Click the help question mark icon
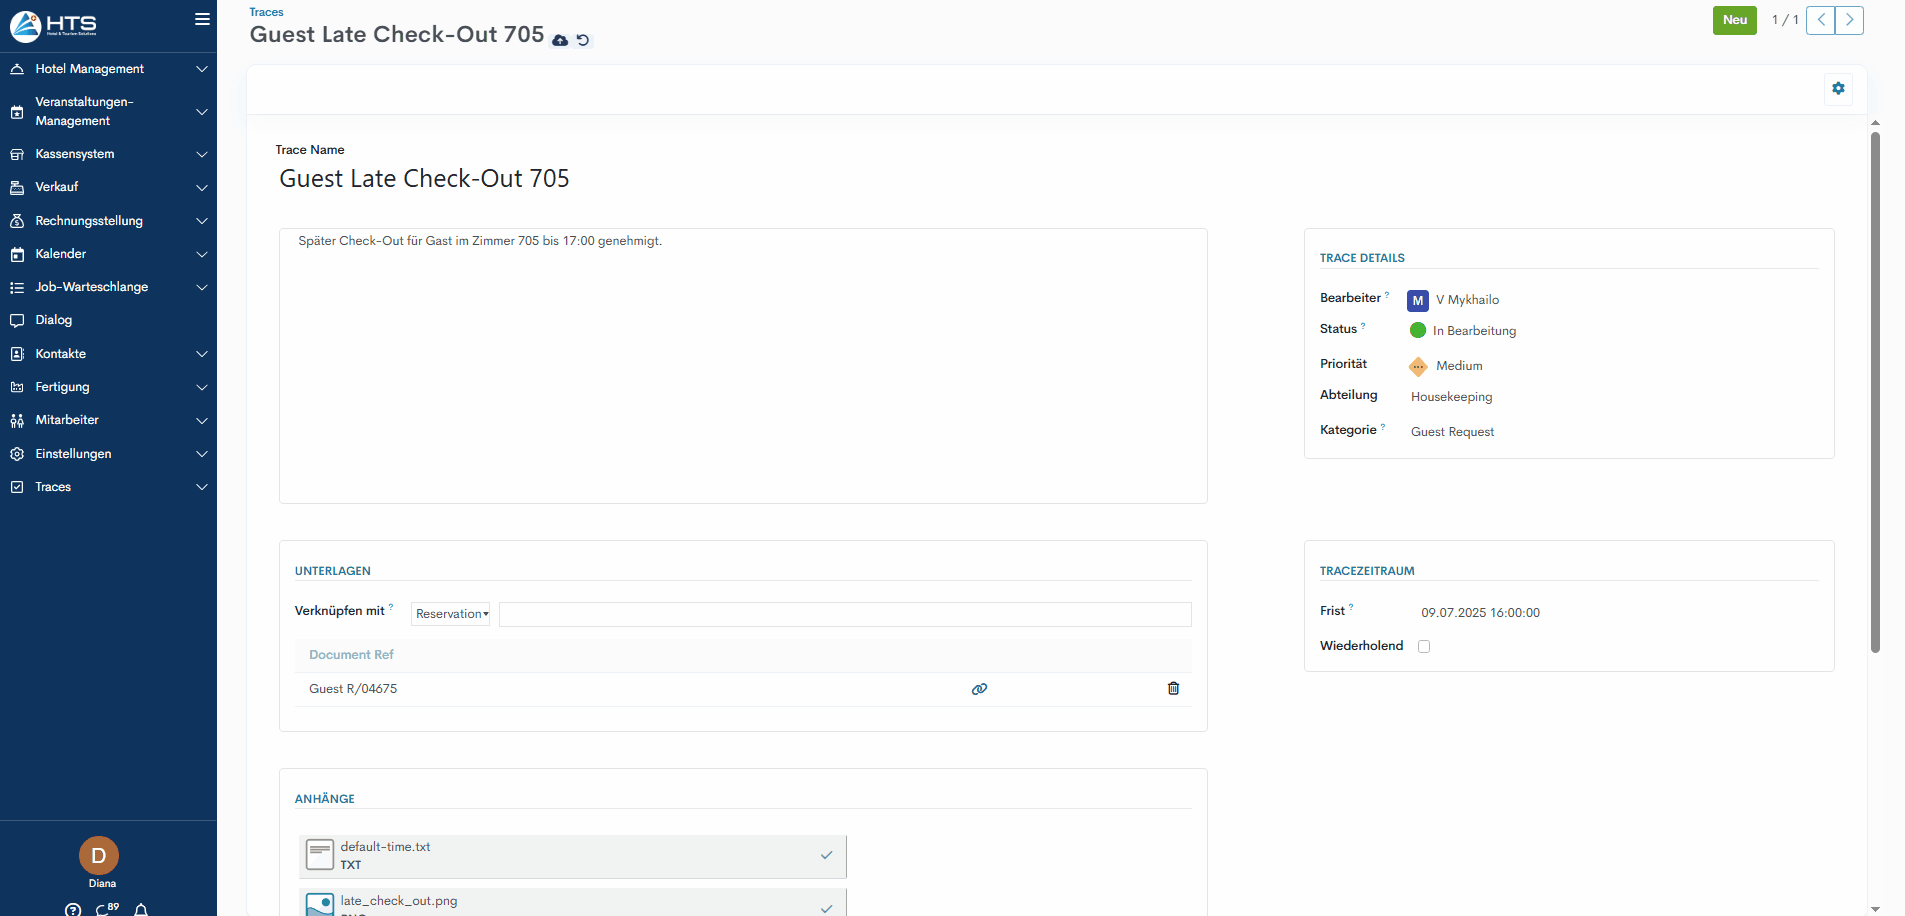The width and height of the screenshot is (1905, 916). tap(73, 909)
